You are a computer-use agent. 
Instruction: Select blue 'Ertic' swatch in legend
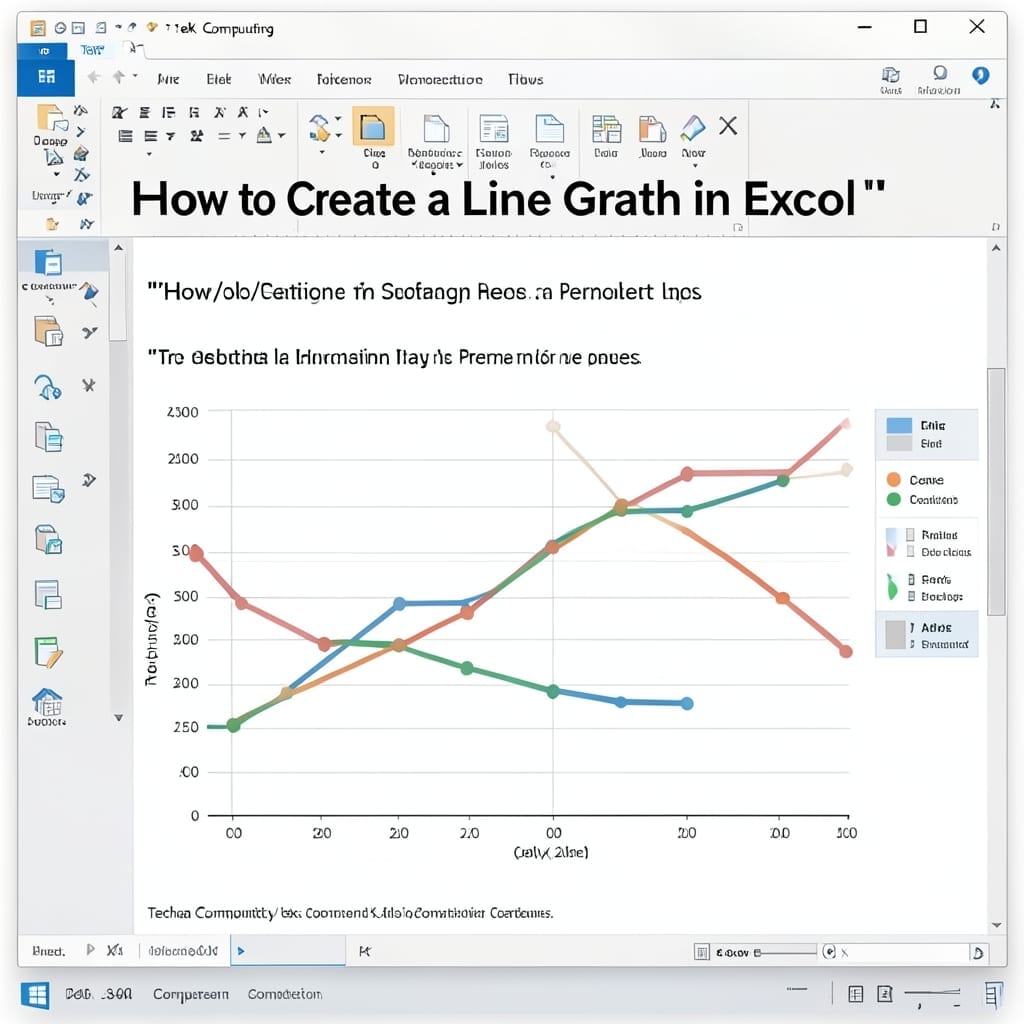coord(899,425)
